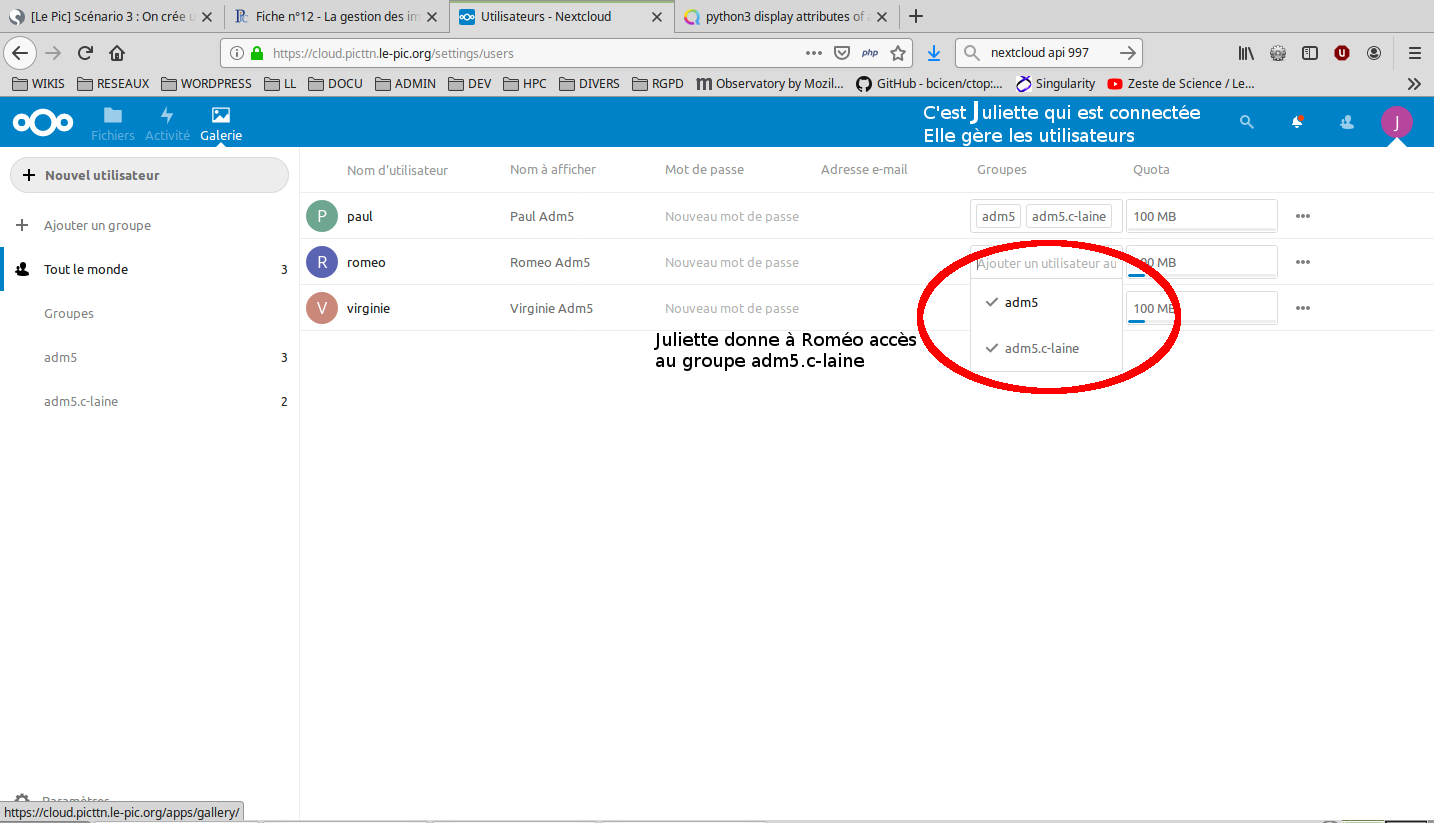Open virginie's quota dropdown
Image resolution: width=1434 pixels, height=823 pixels.
pos(1202,308)
